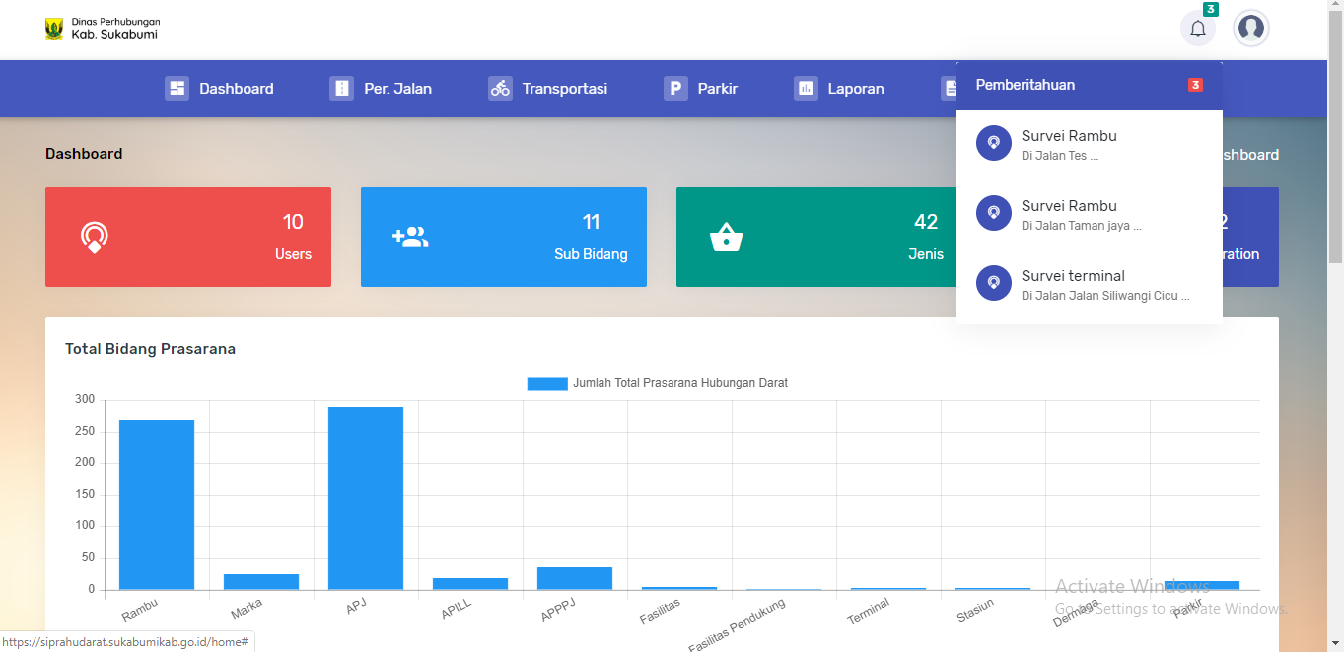Open the Per. Jalan menu
Image resolution: width=1344 pixels, height=652 pixels.
(x=397, y=89)
